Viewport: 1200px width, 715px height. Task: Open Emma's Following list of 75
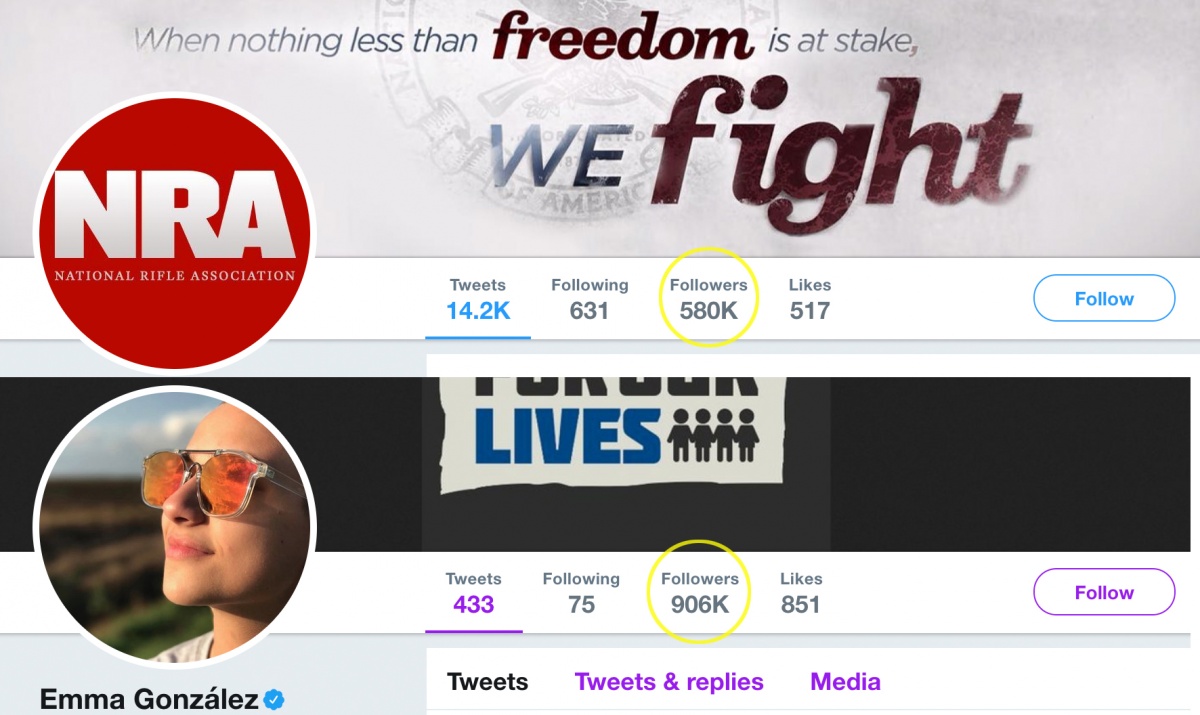(x=581, y=593)
